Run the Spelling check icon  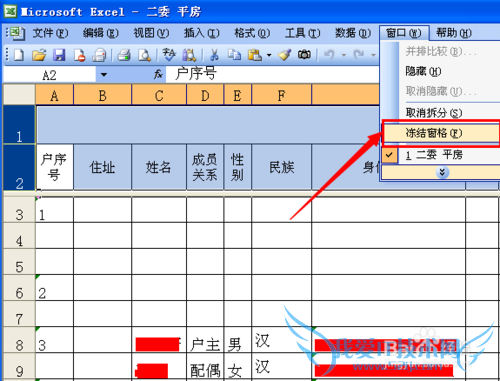point(169,55)
